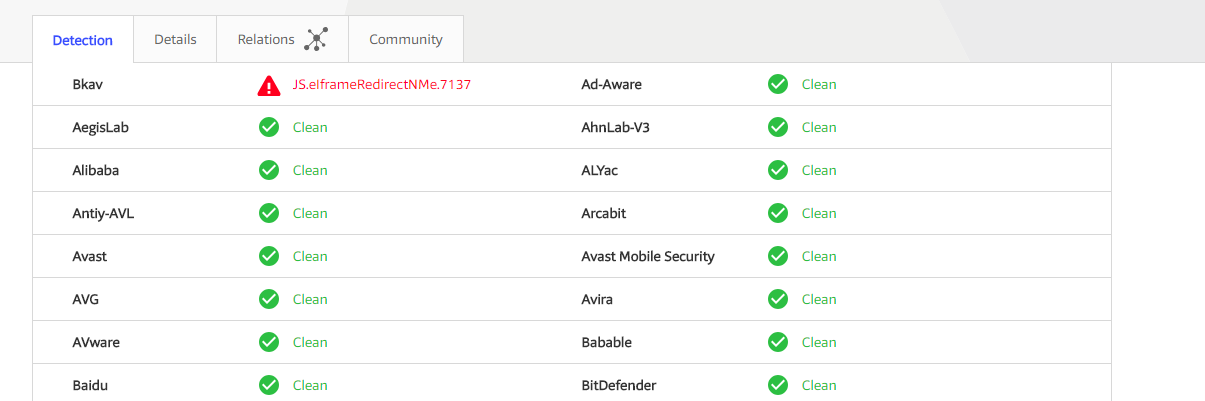Click green checkmark icon next to Ad-Aware

point(778,84)
